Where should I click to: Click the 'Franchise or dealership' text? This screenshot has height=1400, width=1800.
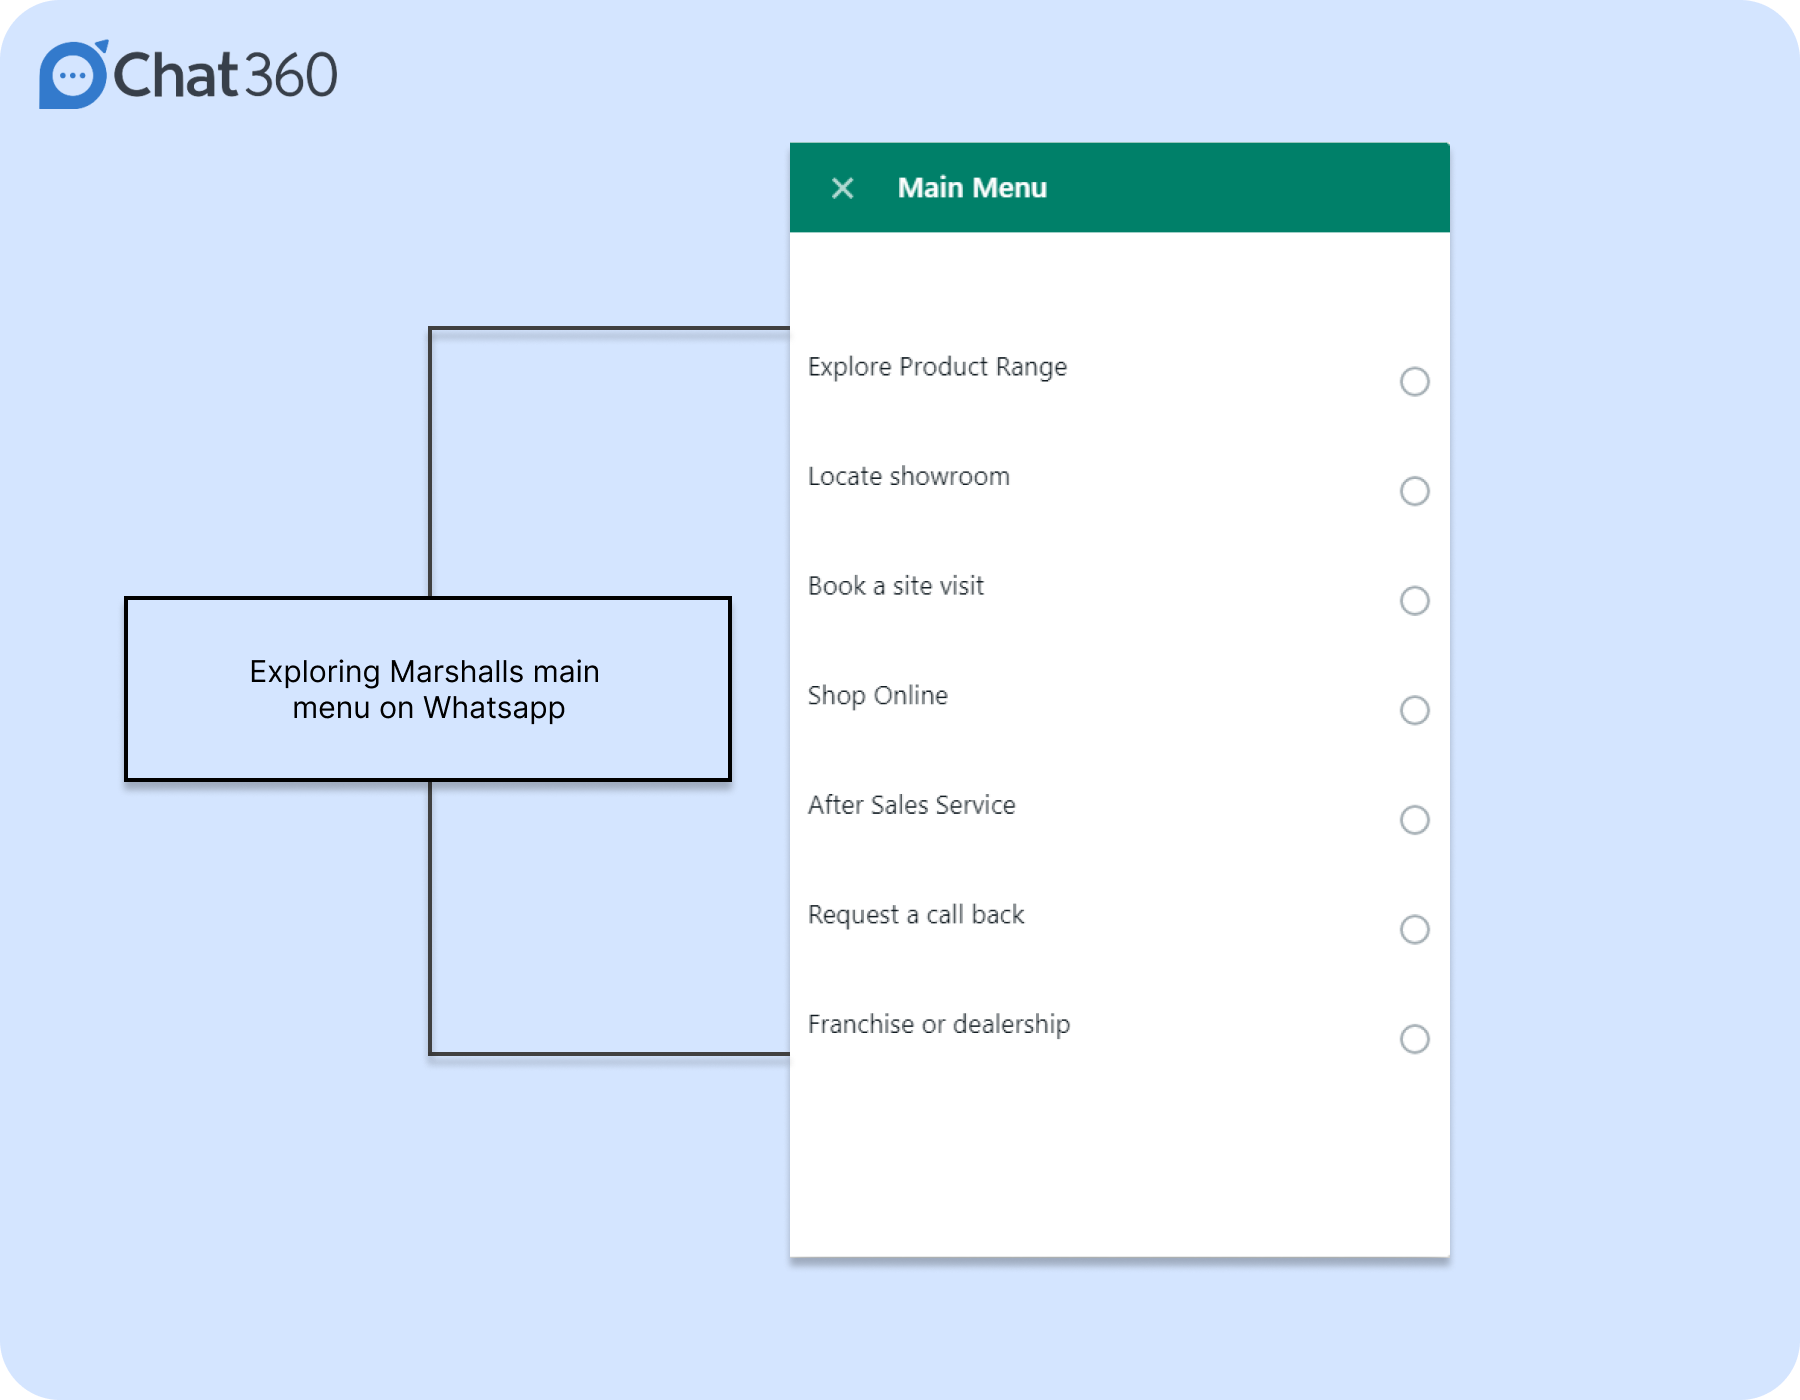[x=938, y=1025]
